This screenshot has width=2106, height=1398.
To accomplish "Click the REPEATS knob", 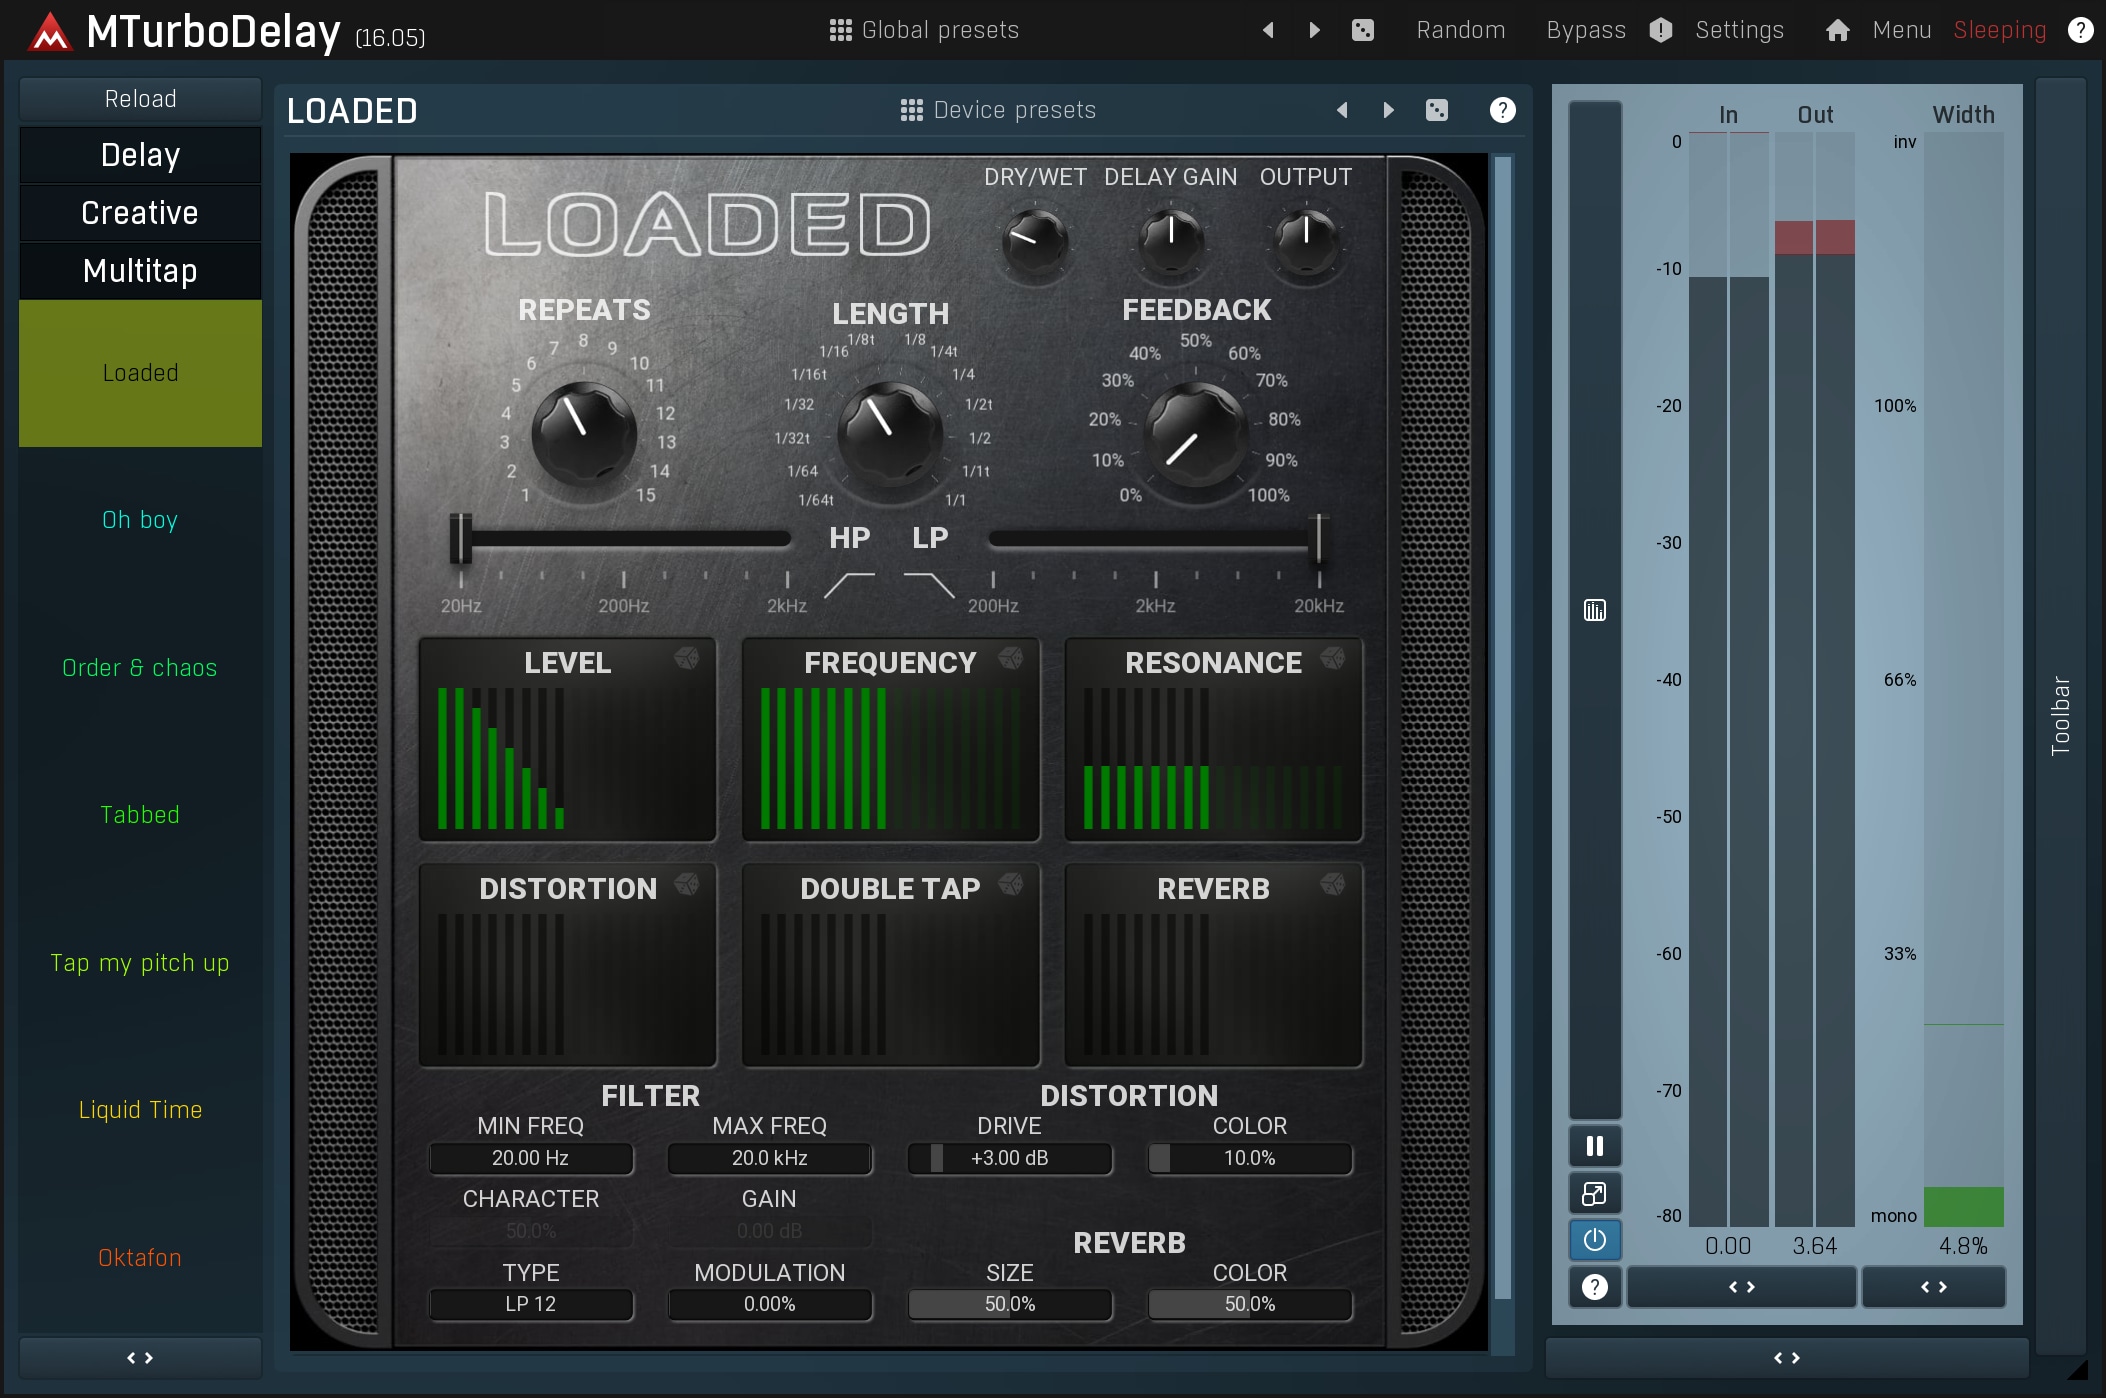I will tap(584, 433).
